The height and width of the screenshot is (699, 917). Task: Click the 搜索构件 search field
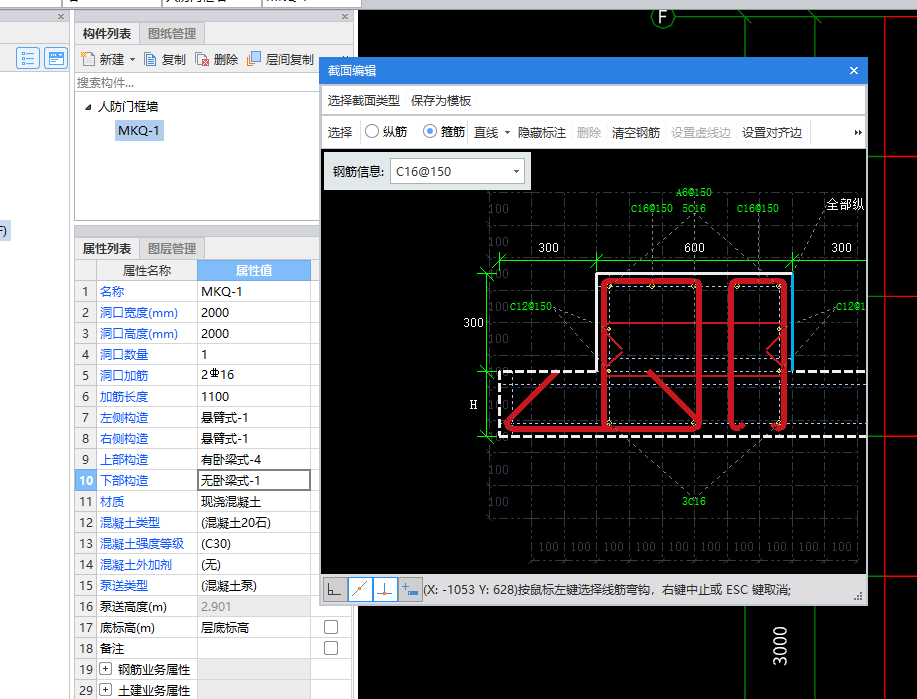pos(196,82)
